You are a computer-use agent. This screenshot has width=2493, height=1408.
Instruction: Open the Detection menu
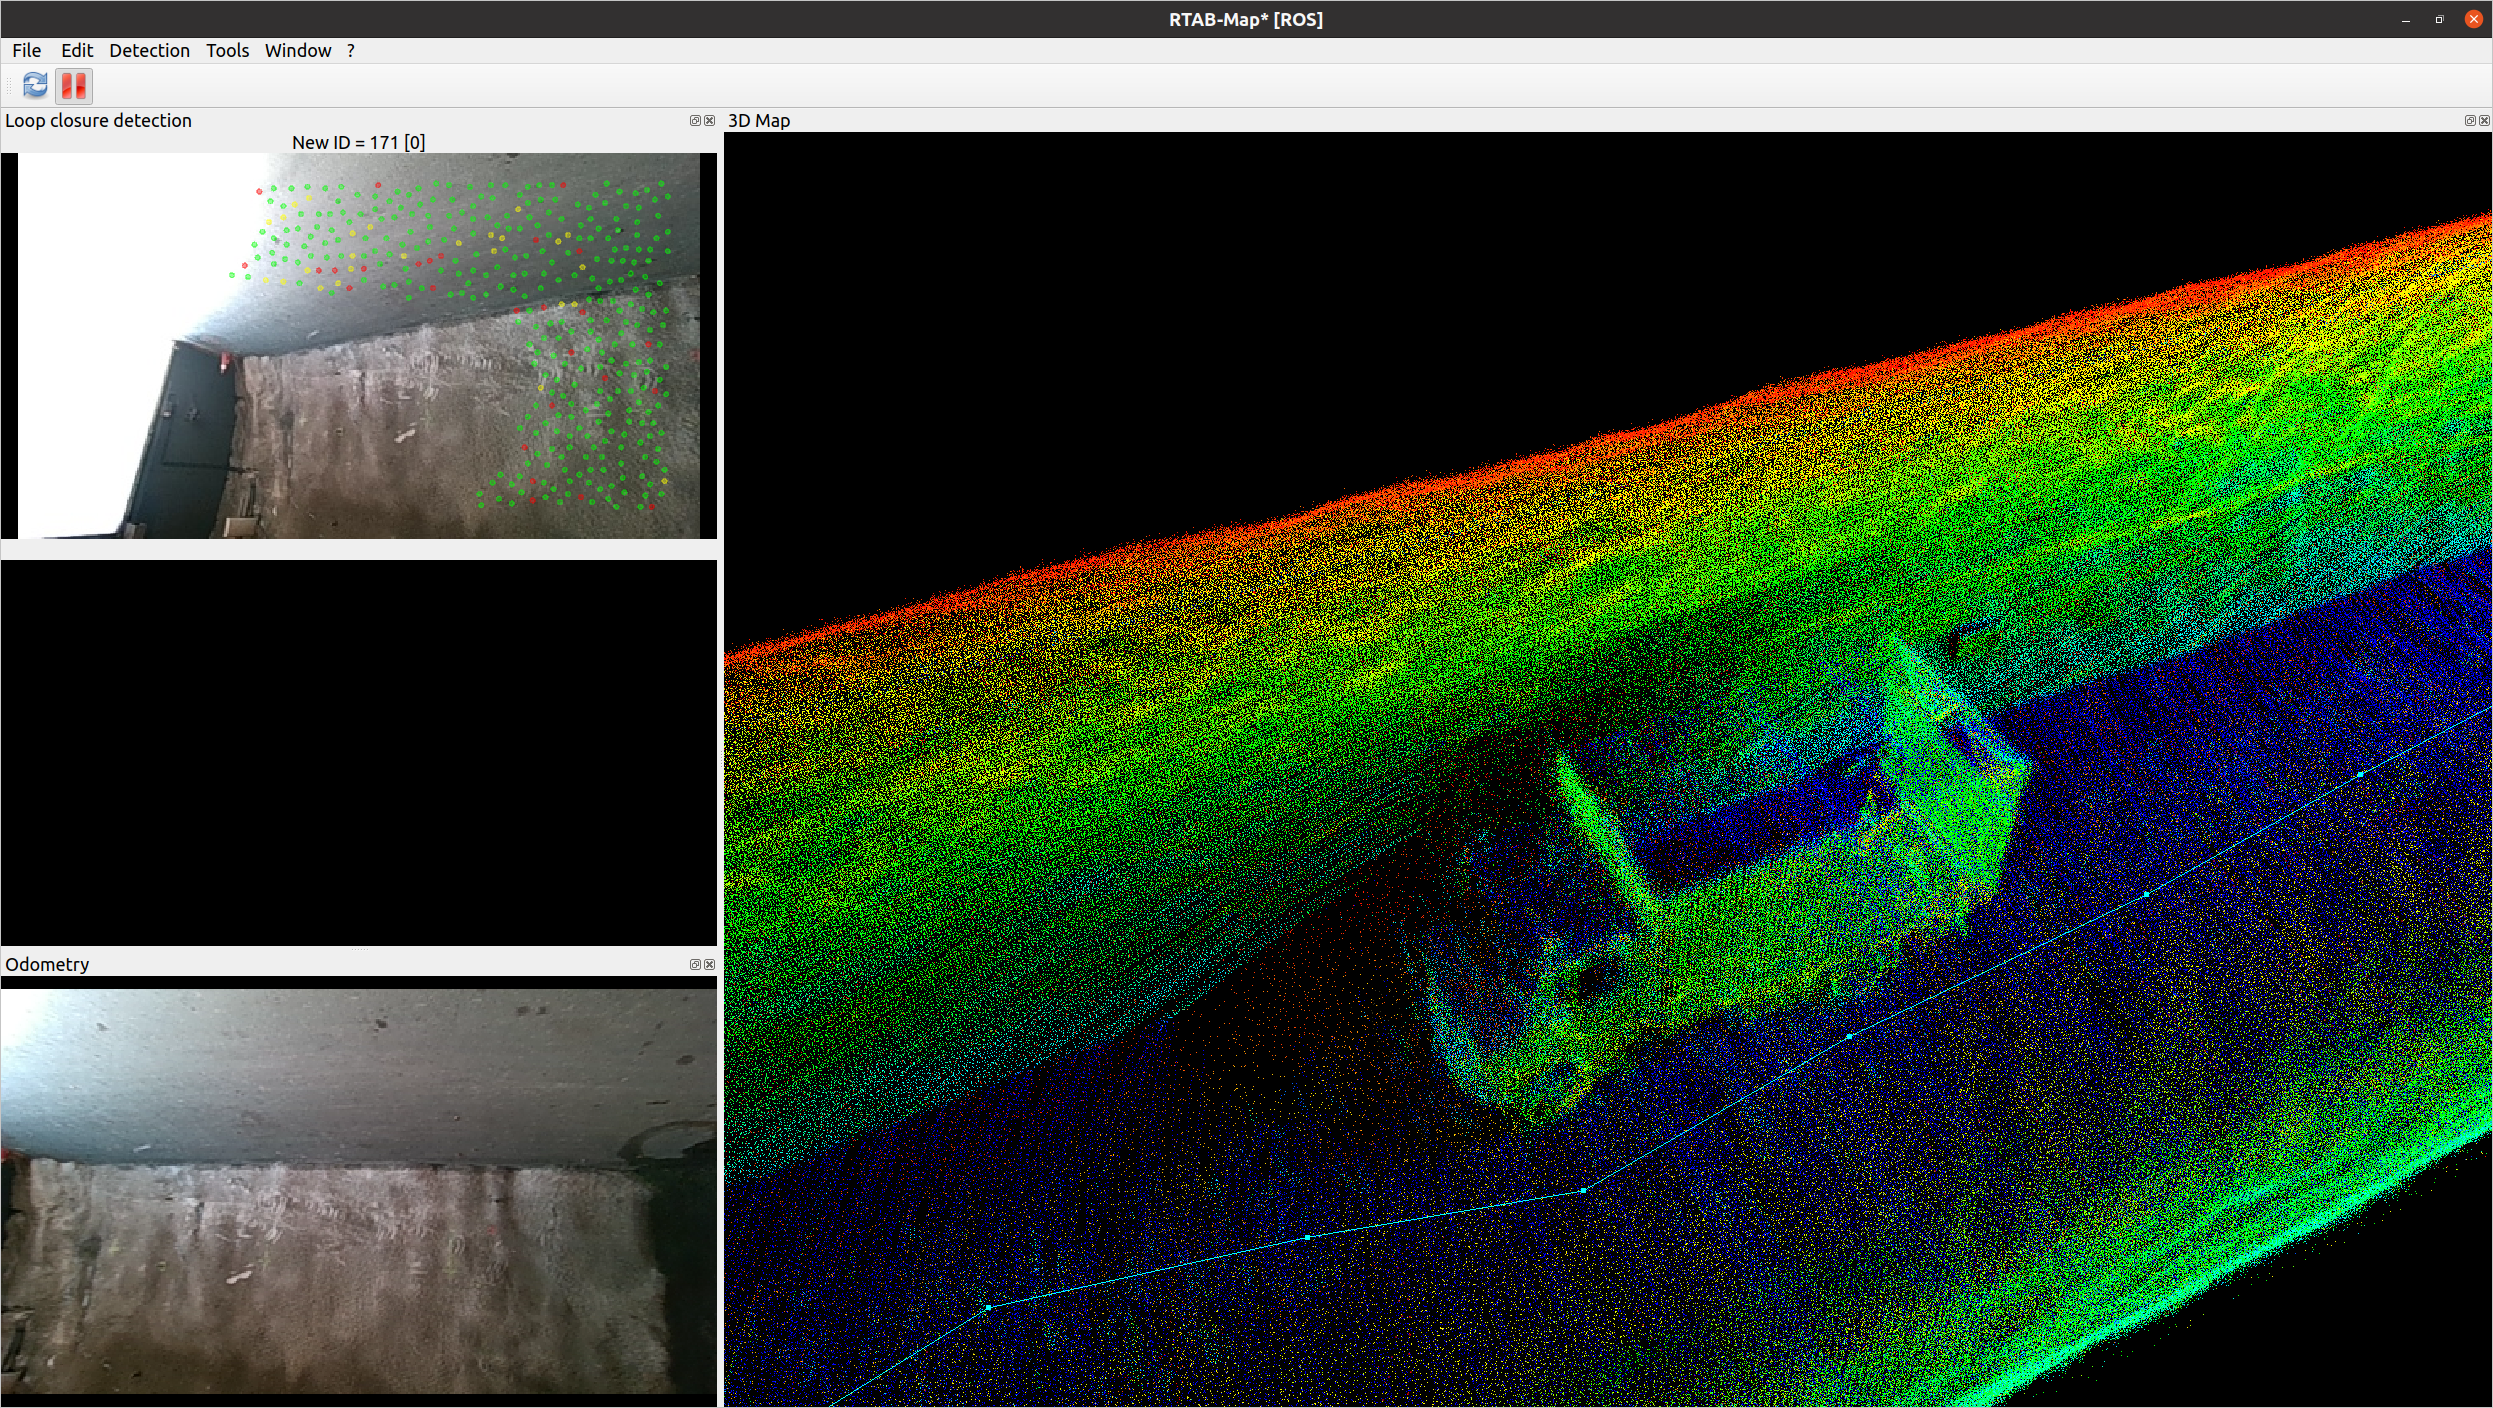[x=149, y=51]
